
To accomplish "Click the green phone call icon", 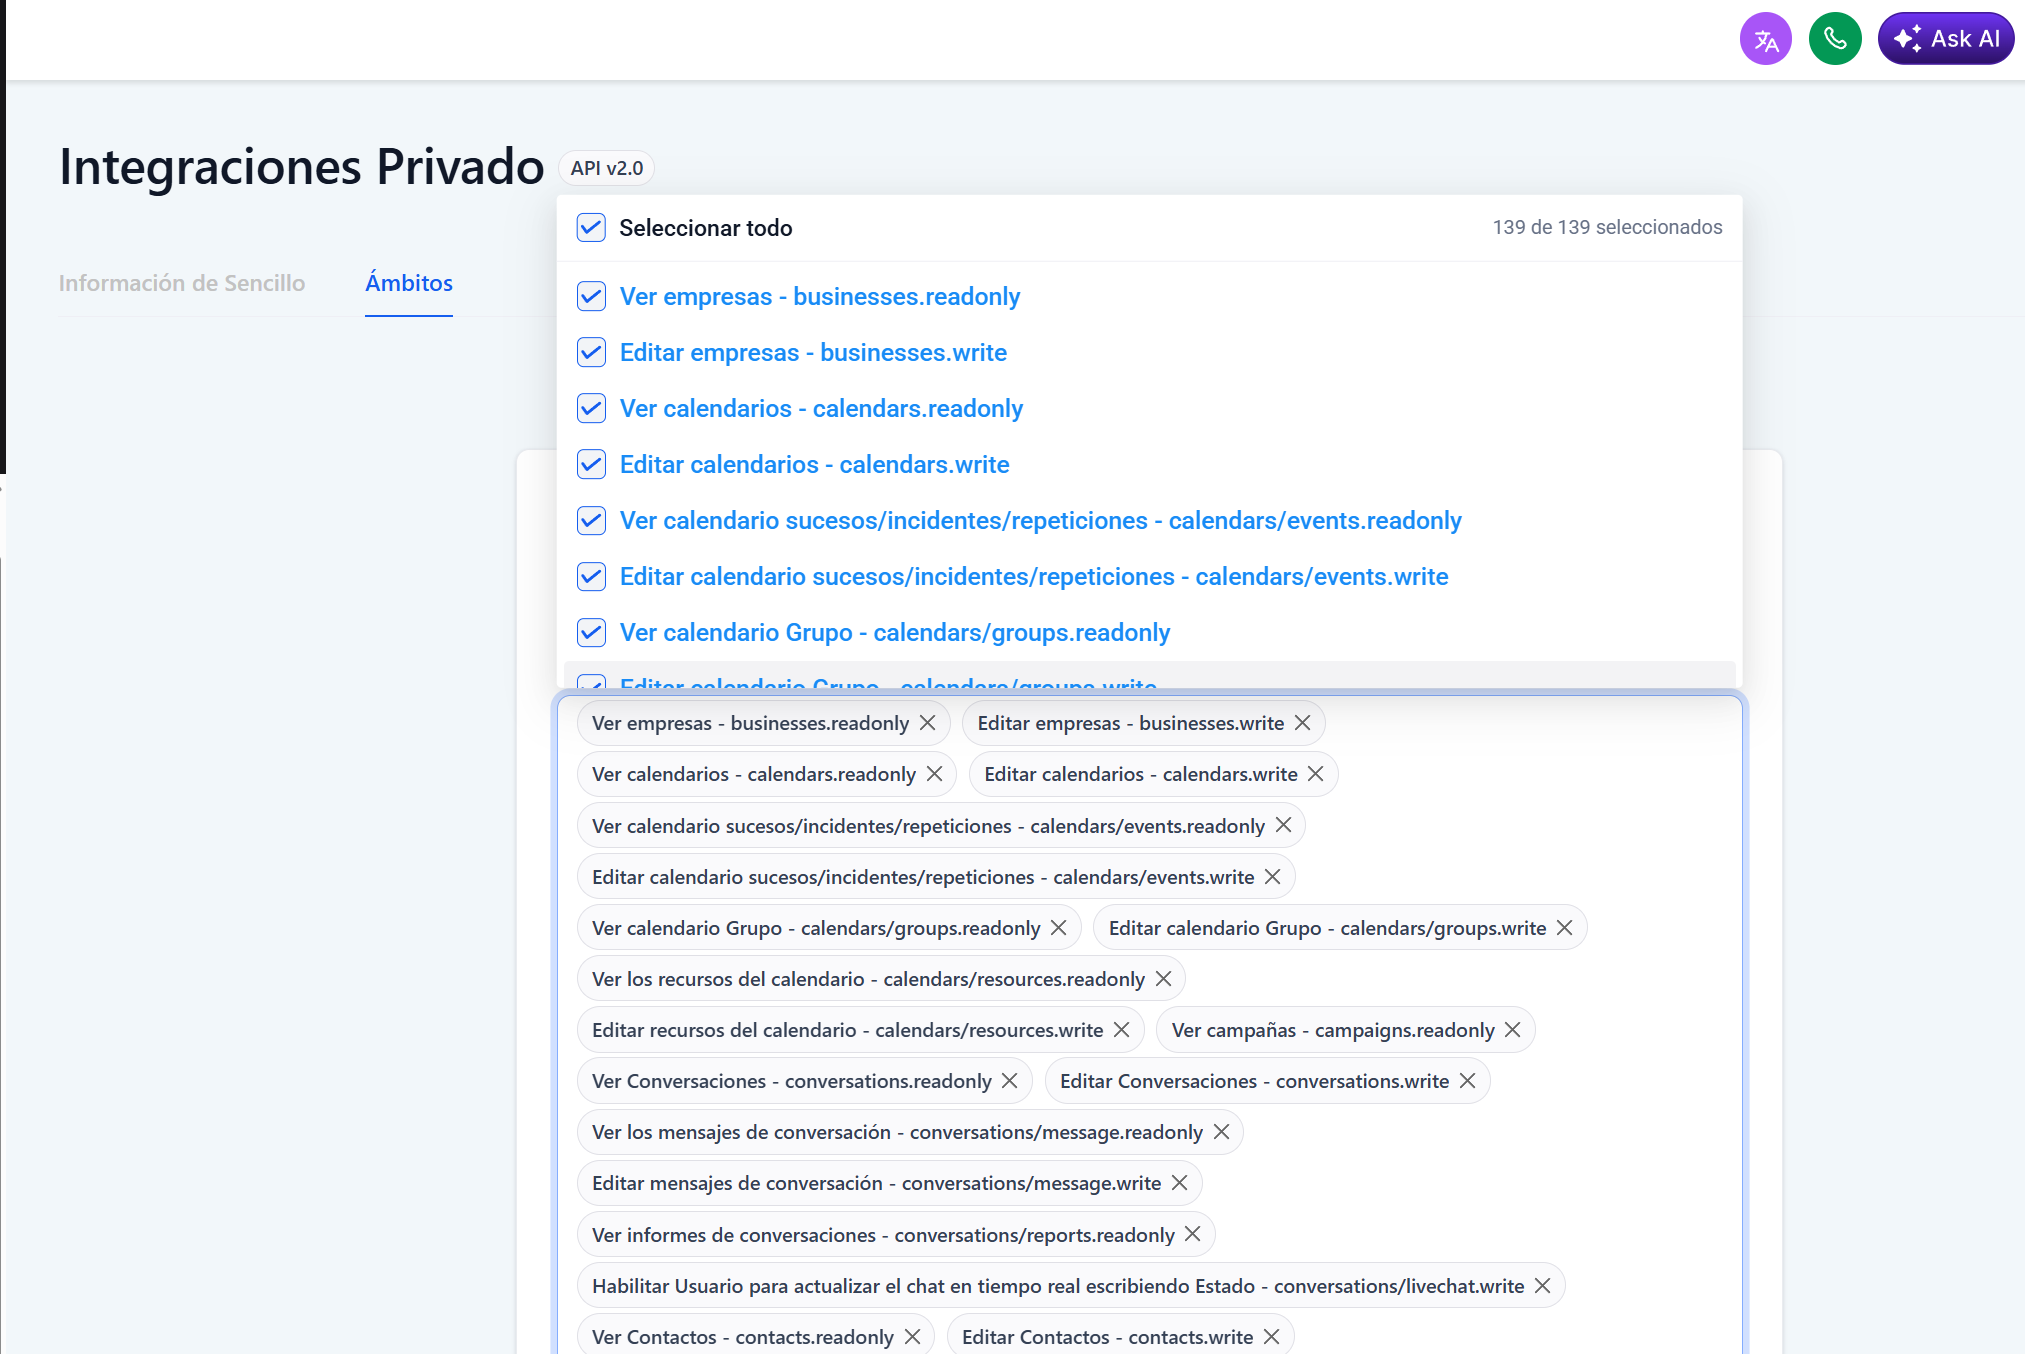I will coord(1834,40).
